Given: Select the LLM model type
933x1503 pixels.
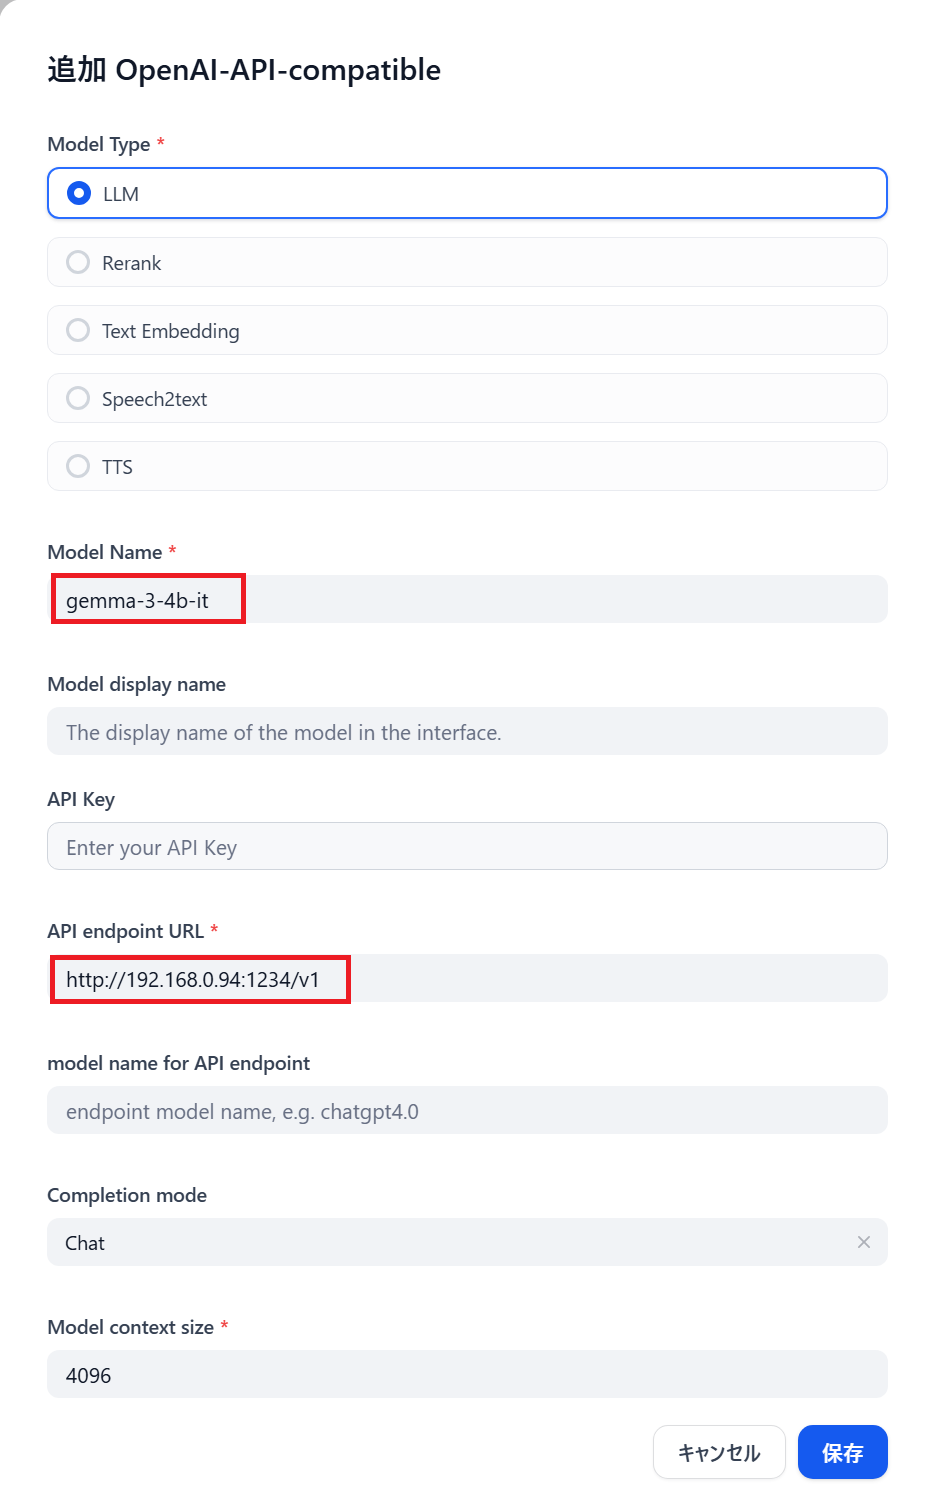Looking at the screenshot, I should (x=79, y=193).
